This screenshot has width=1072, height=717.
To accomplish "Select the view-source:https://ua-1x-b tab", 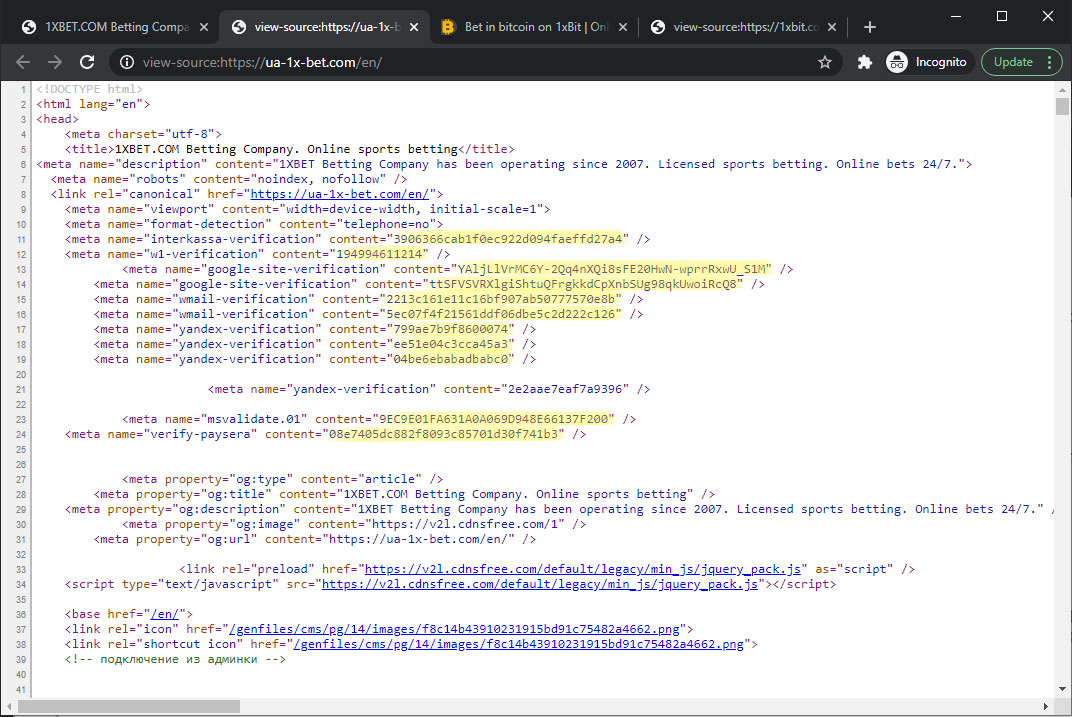I will click(x=326, y=27).
